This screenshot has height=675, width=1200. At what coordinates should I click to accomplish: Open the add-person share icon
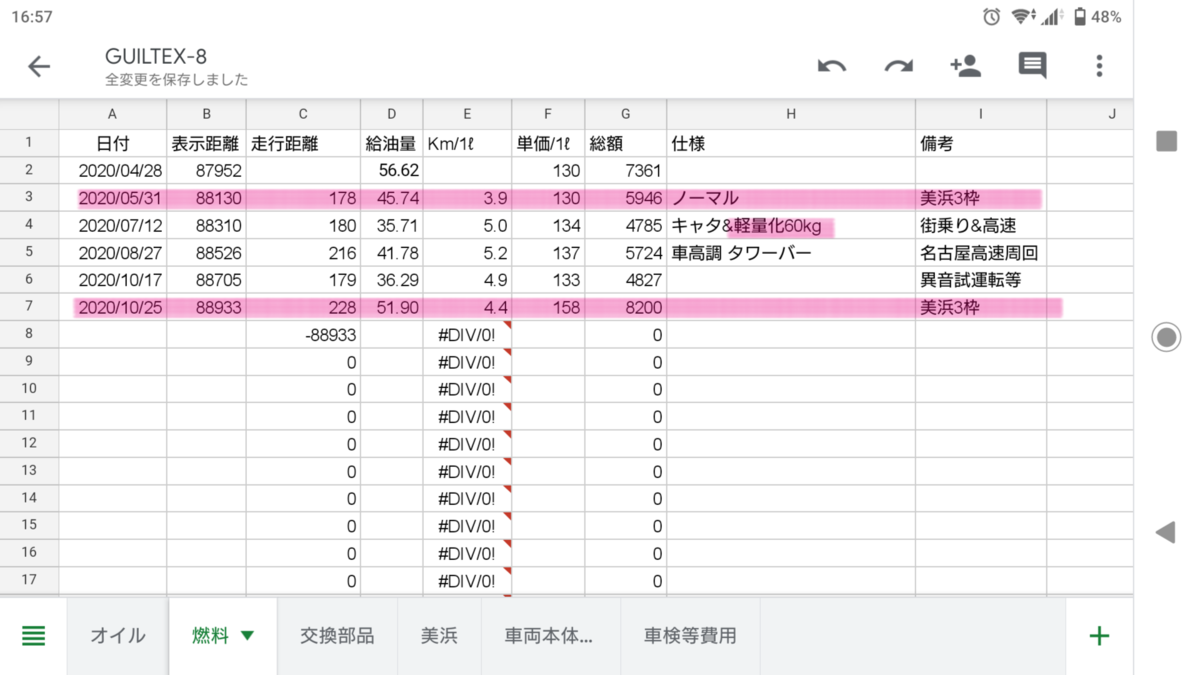click(x=965, y=66)
